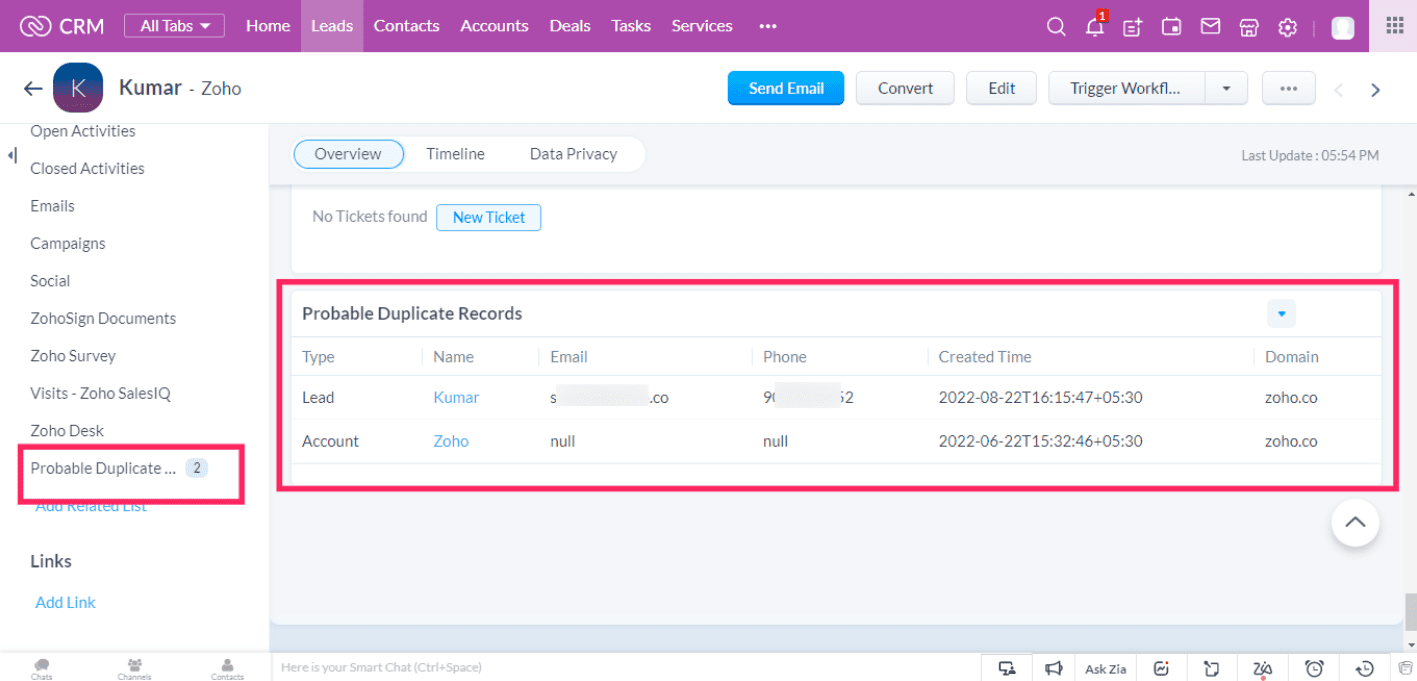Open the Leads tab
The height and width of the screenshot is (681, 1417).
coord(332,26)
